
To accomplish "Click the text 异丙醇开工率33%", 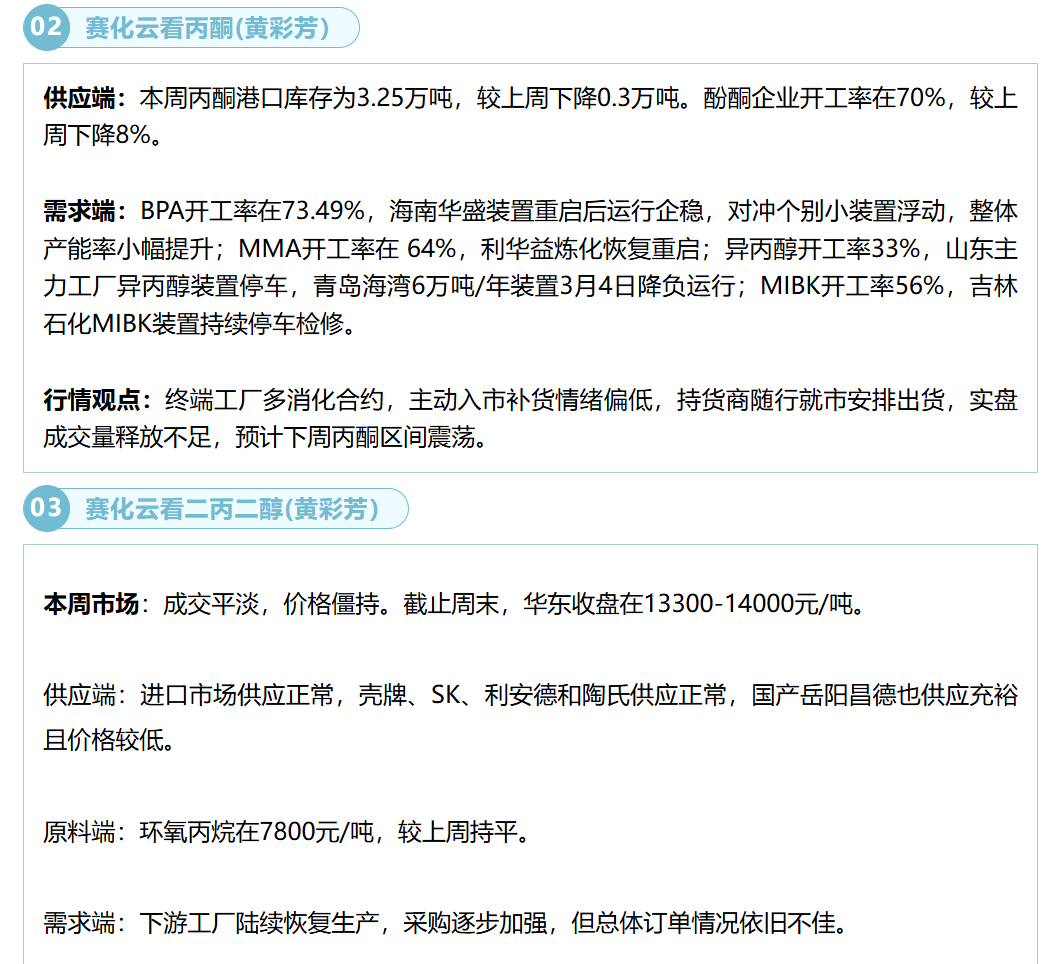I will pos(822,249).
